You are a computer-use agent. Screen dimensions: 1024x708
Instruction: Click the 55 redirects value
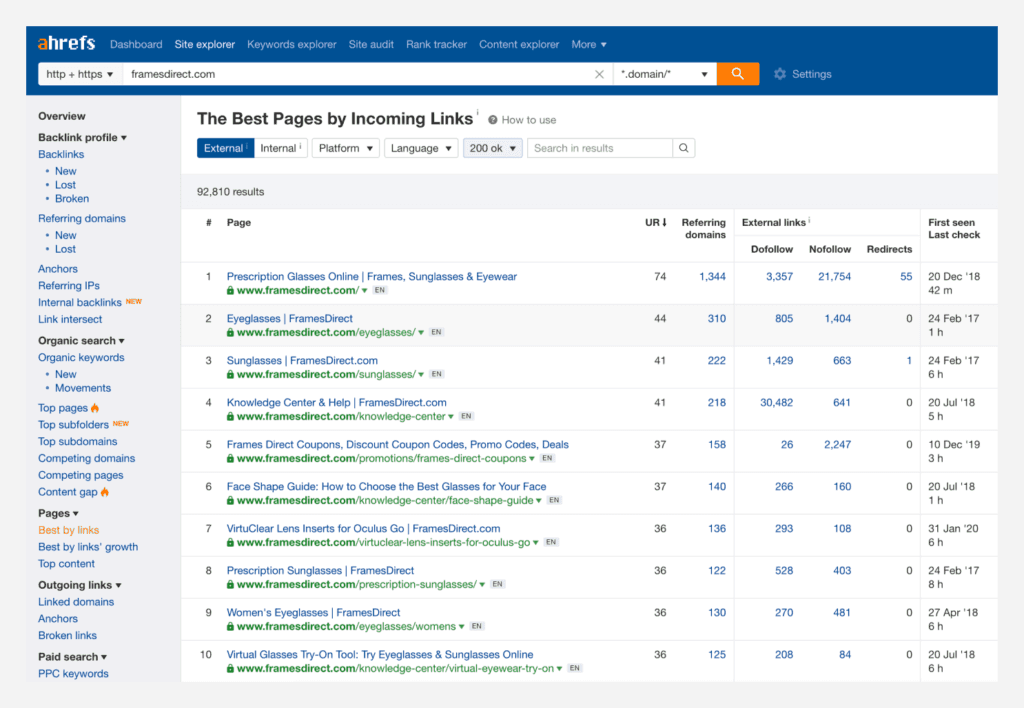coord(906,276)
